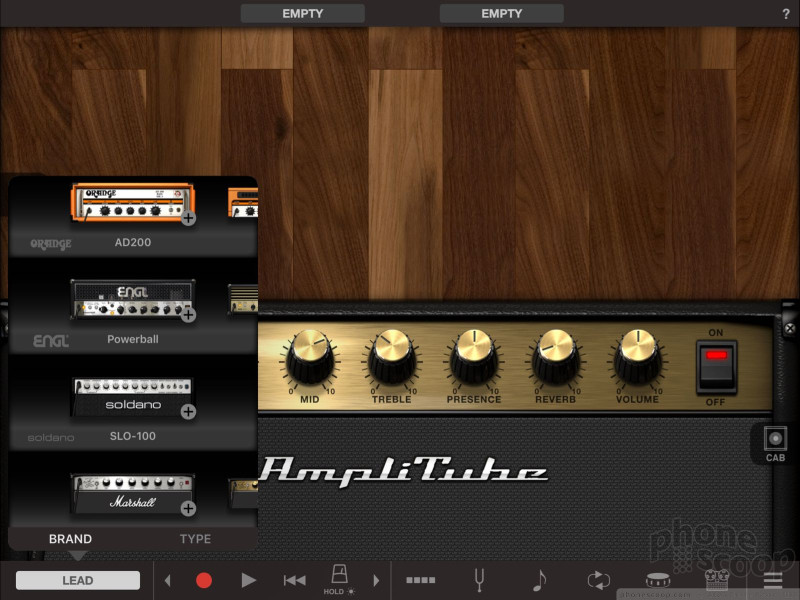Open the drum loop module
800x600 pixels.
(x=658, y=580)
